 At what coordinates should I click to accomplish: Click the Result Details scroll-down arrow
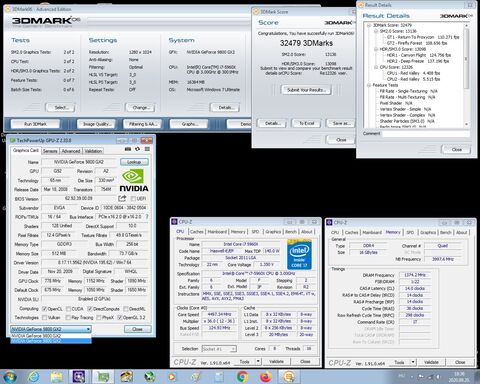click(466, 124)
